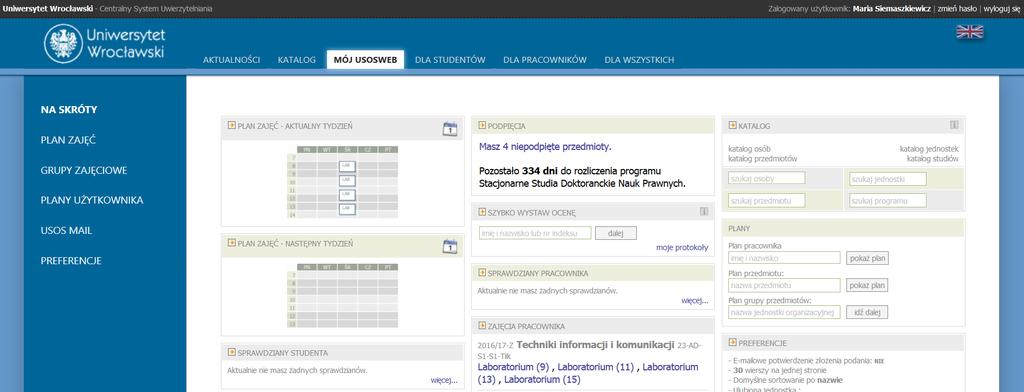This screenshot has height=392, width=1024.
Task: Focus nazwa jednostki organizacyjnej field
Action: [784, 312]
